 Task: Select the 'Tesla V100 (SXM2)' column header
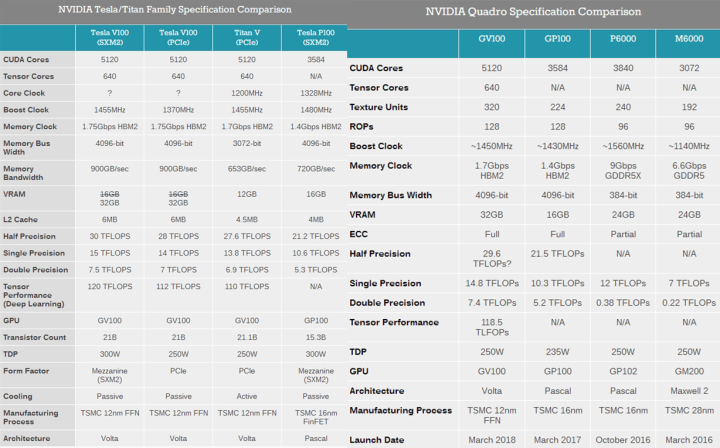[x=110, y=37]
